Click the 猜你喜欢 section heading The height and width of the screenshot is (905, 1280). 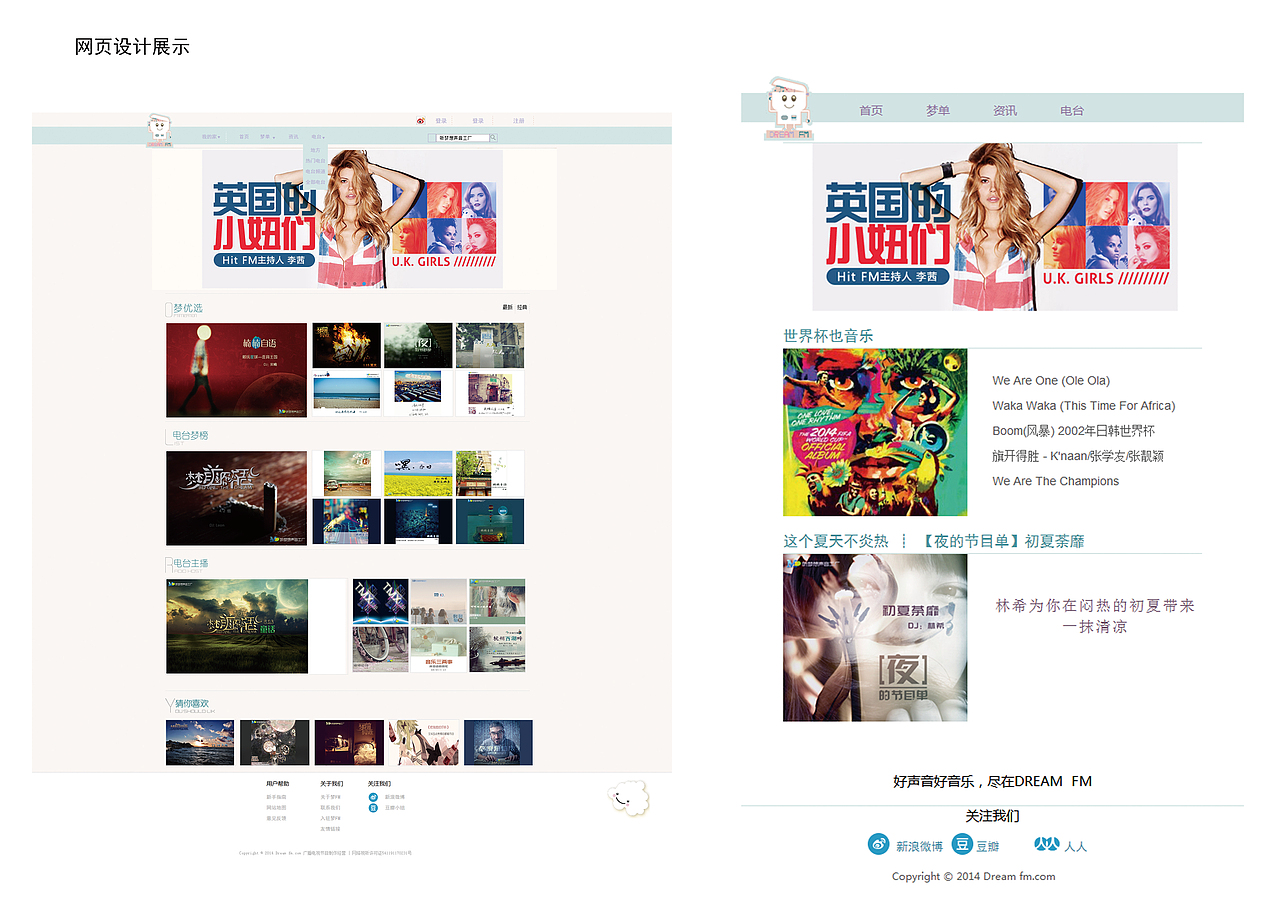192,703
